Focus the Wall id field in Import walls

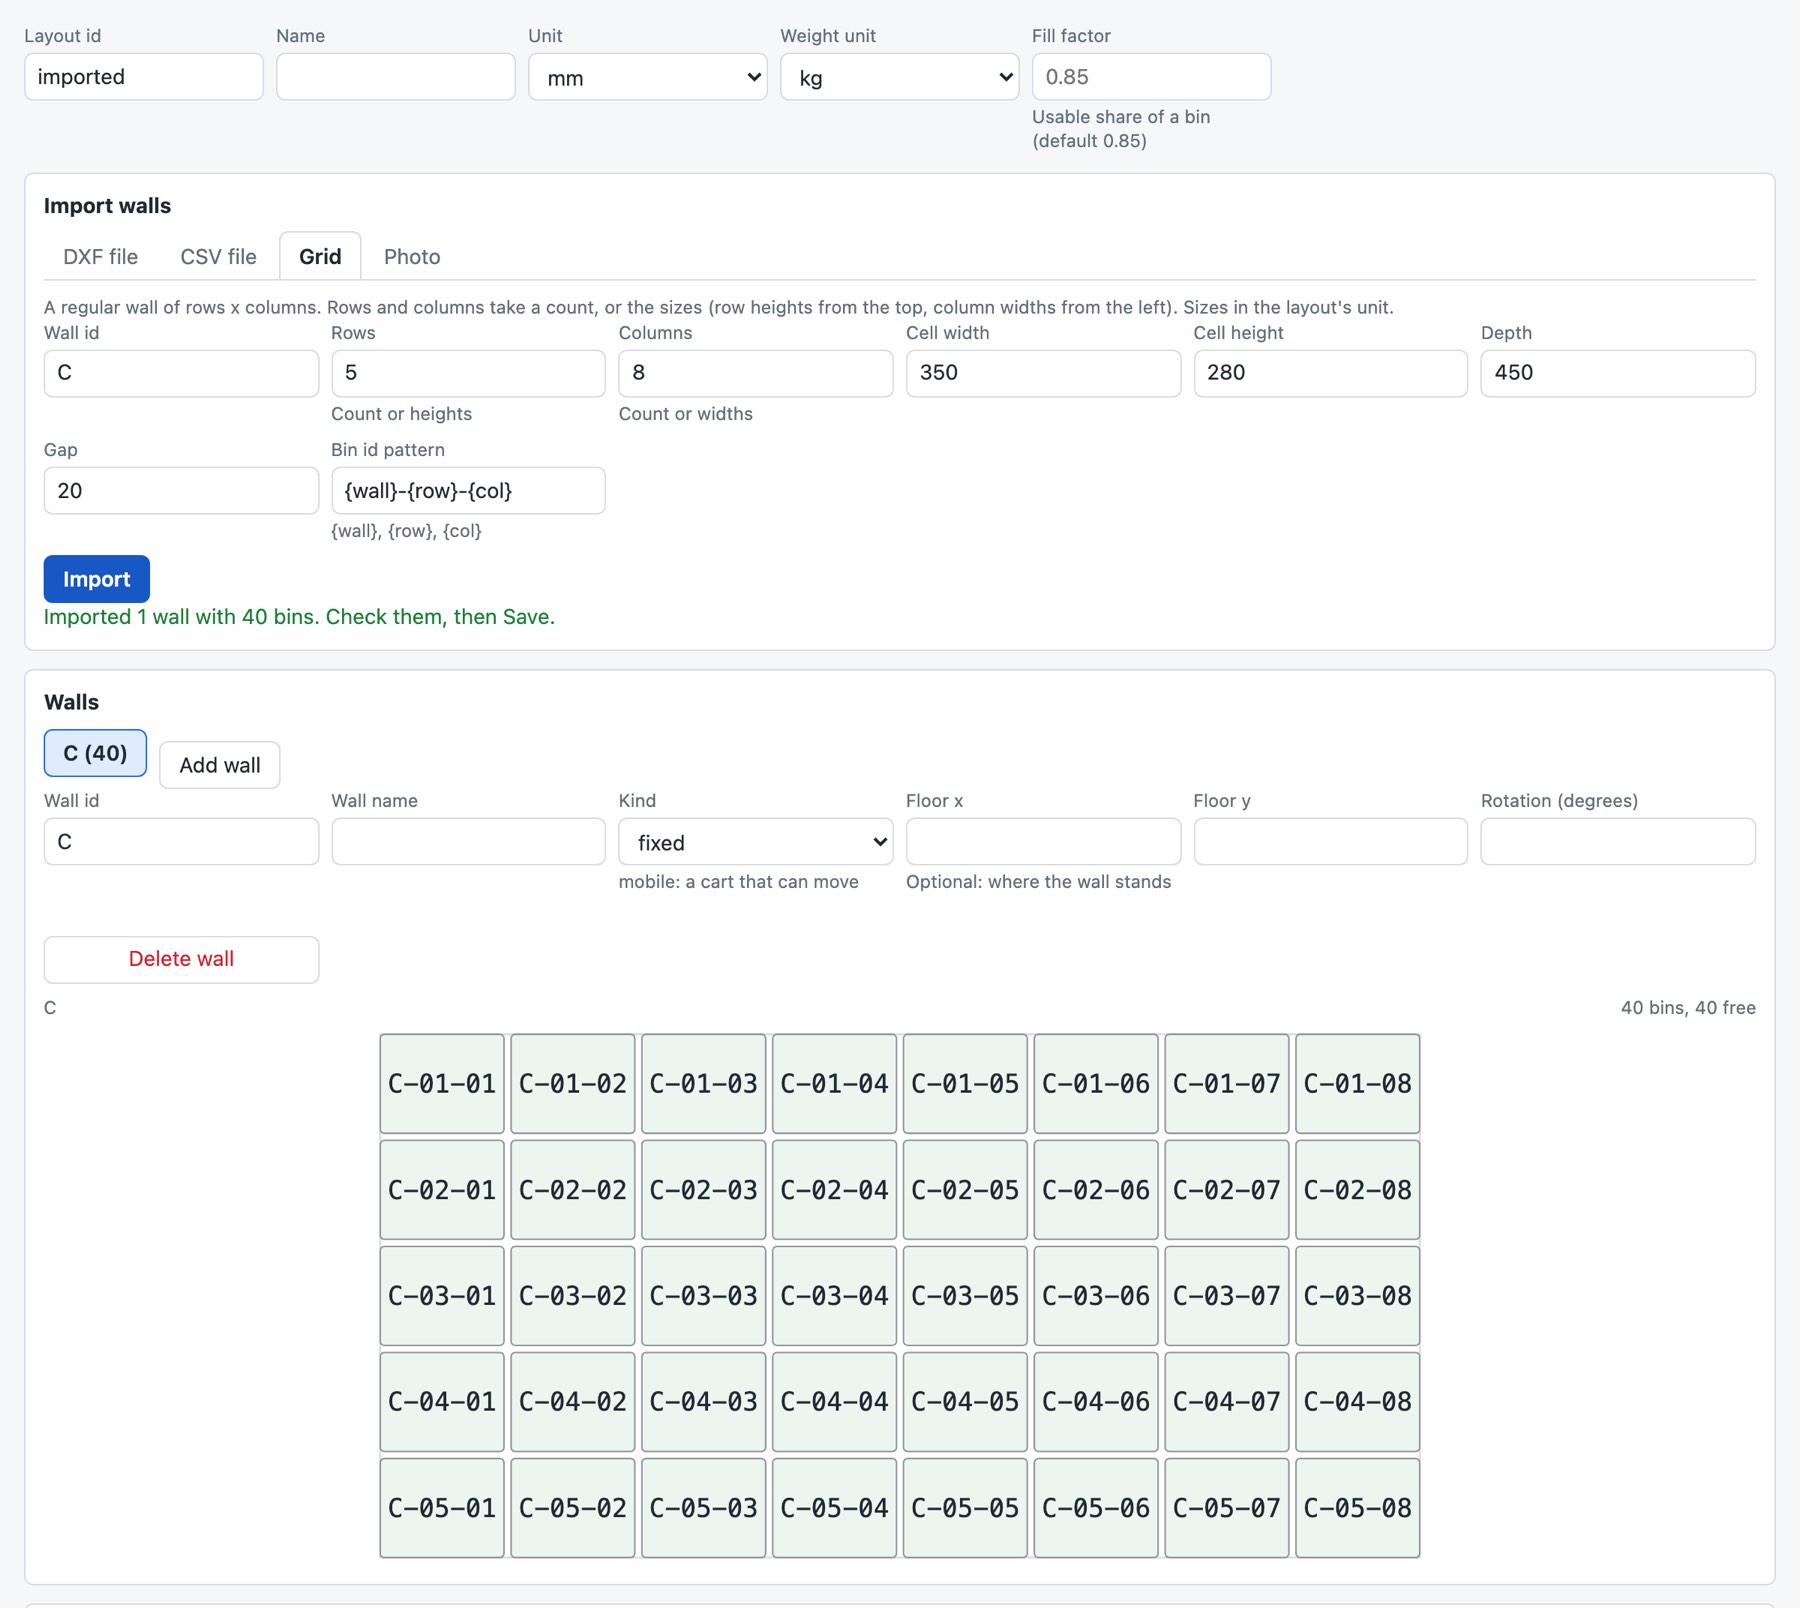click(181, 373)
